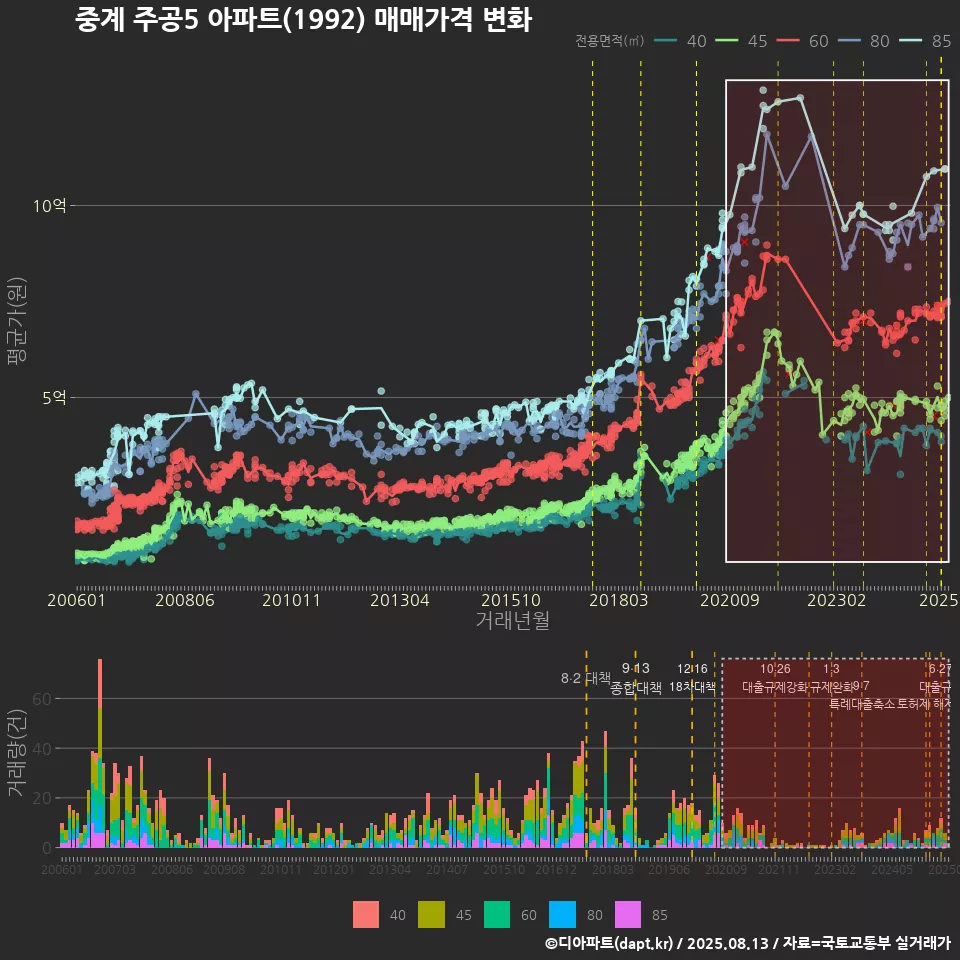Click the 10억 y-axis label

(x=50, y=206)
